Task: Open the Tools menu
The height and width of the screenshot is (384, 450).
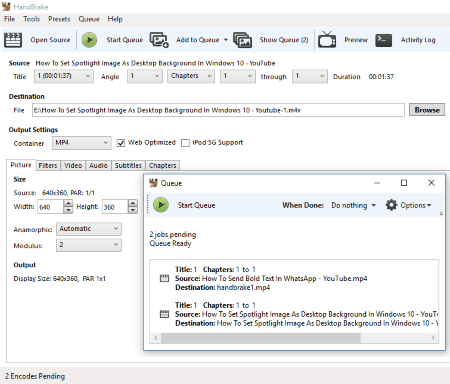Action: (x=32, y=19)
